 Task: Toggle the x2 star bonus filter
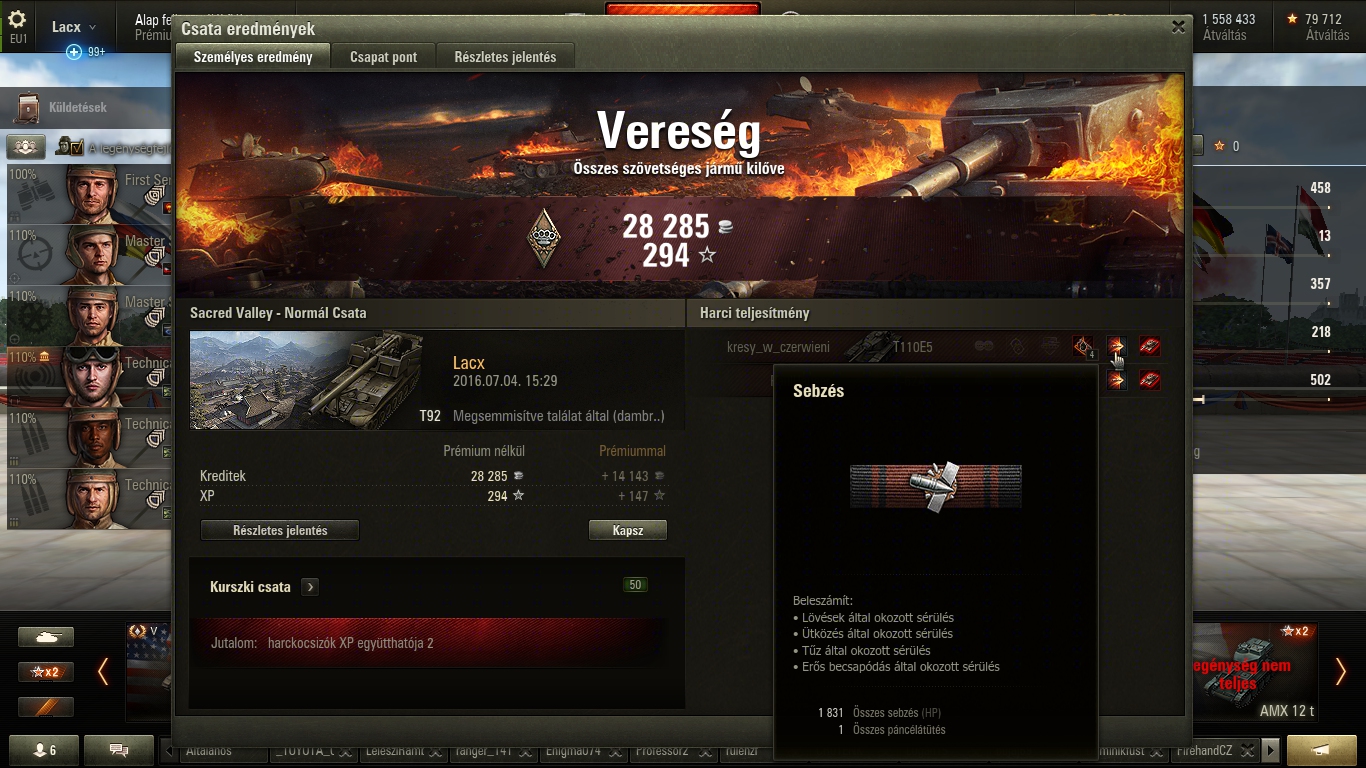[x=46, y=672]
